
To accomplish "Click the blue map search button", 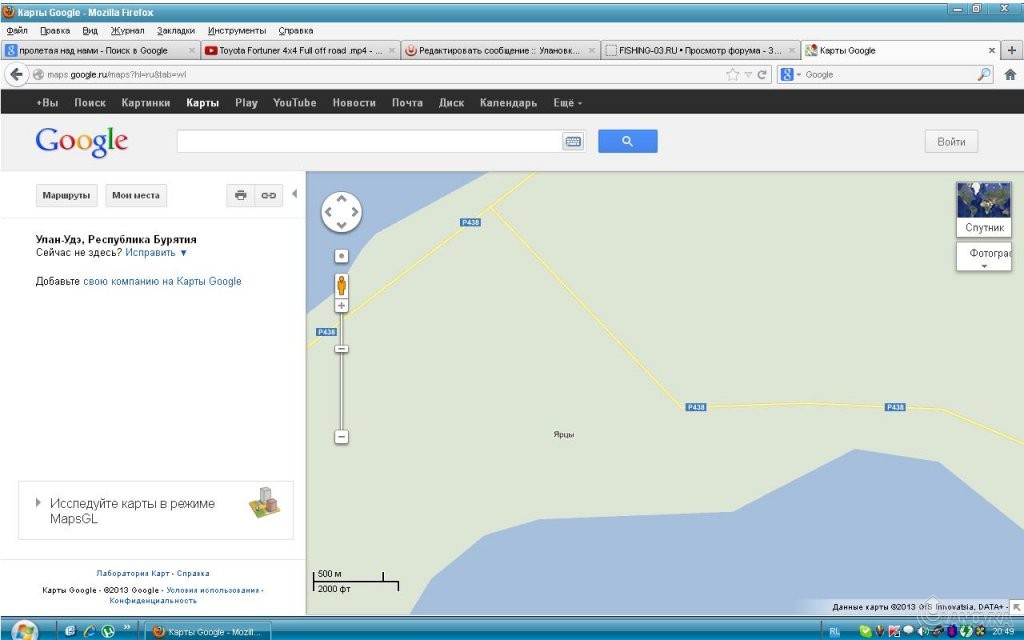I will pyautogui.click(x=627, y=142).
